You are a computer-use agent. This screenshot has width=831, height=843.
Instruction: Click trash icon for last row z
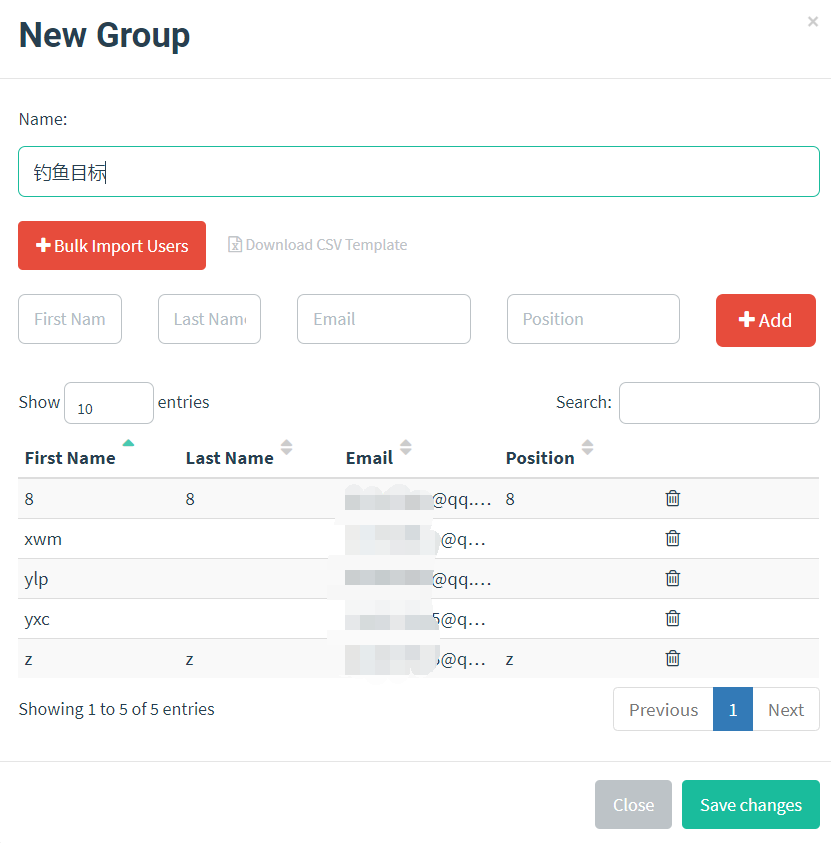[673, 658]
